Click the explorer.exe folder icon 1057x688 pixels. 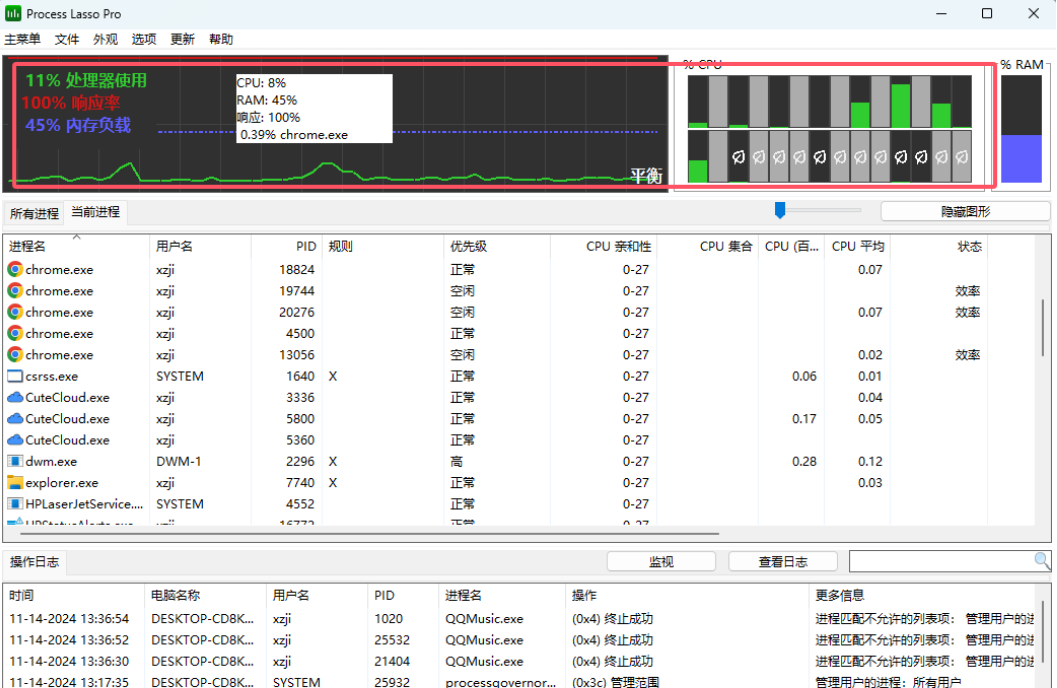[x=15, y=483]
